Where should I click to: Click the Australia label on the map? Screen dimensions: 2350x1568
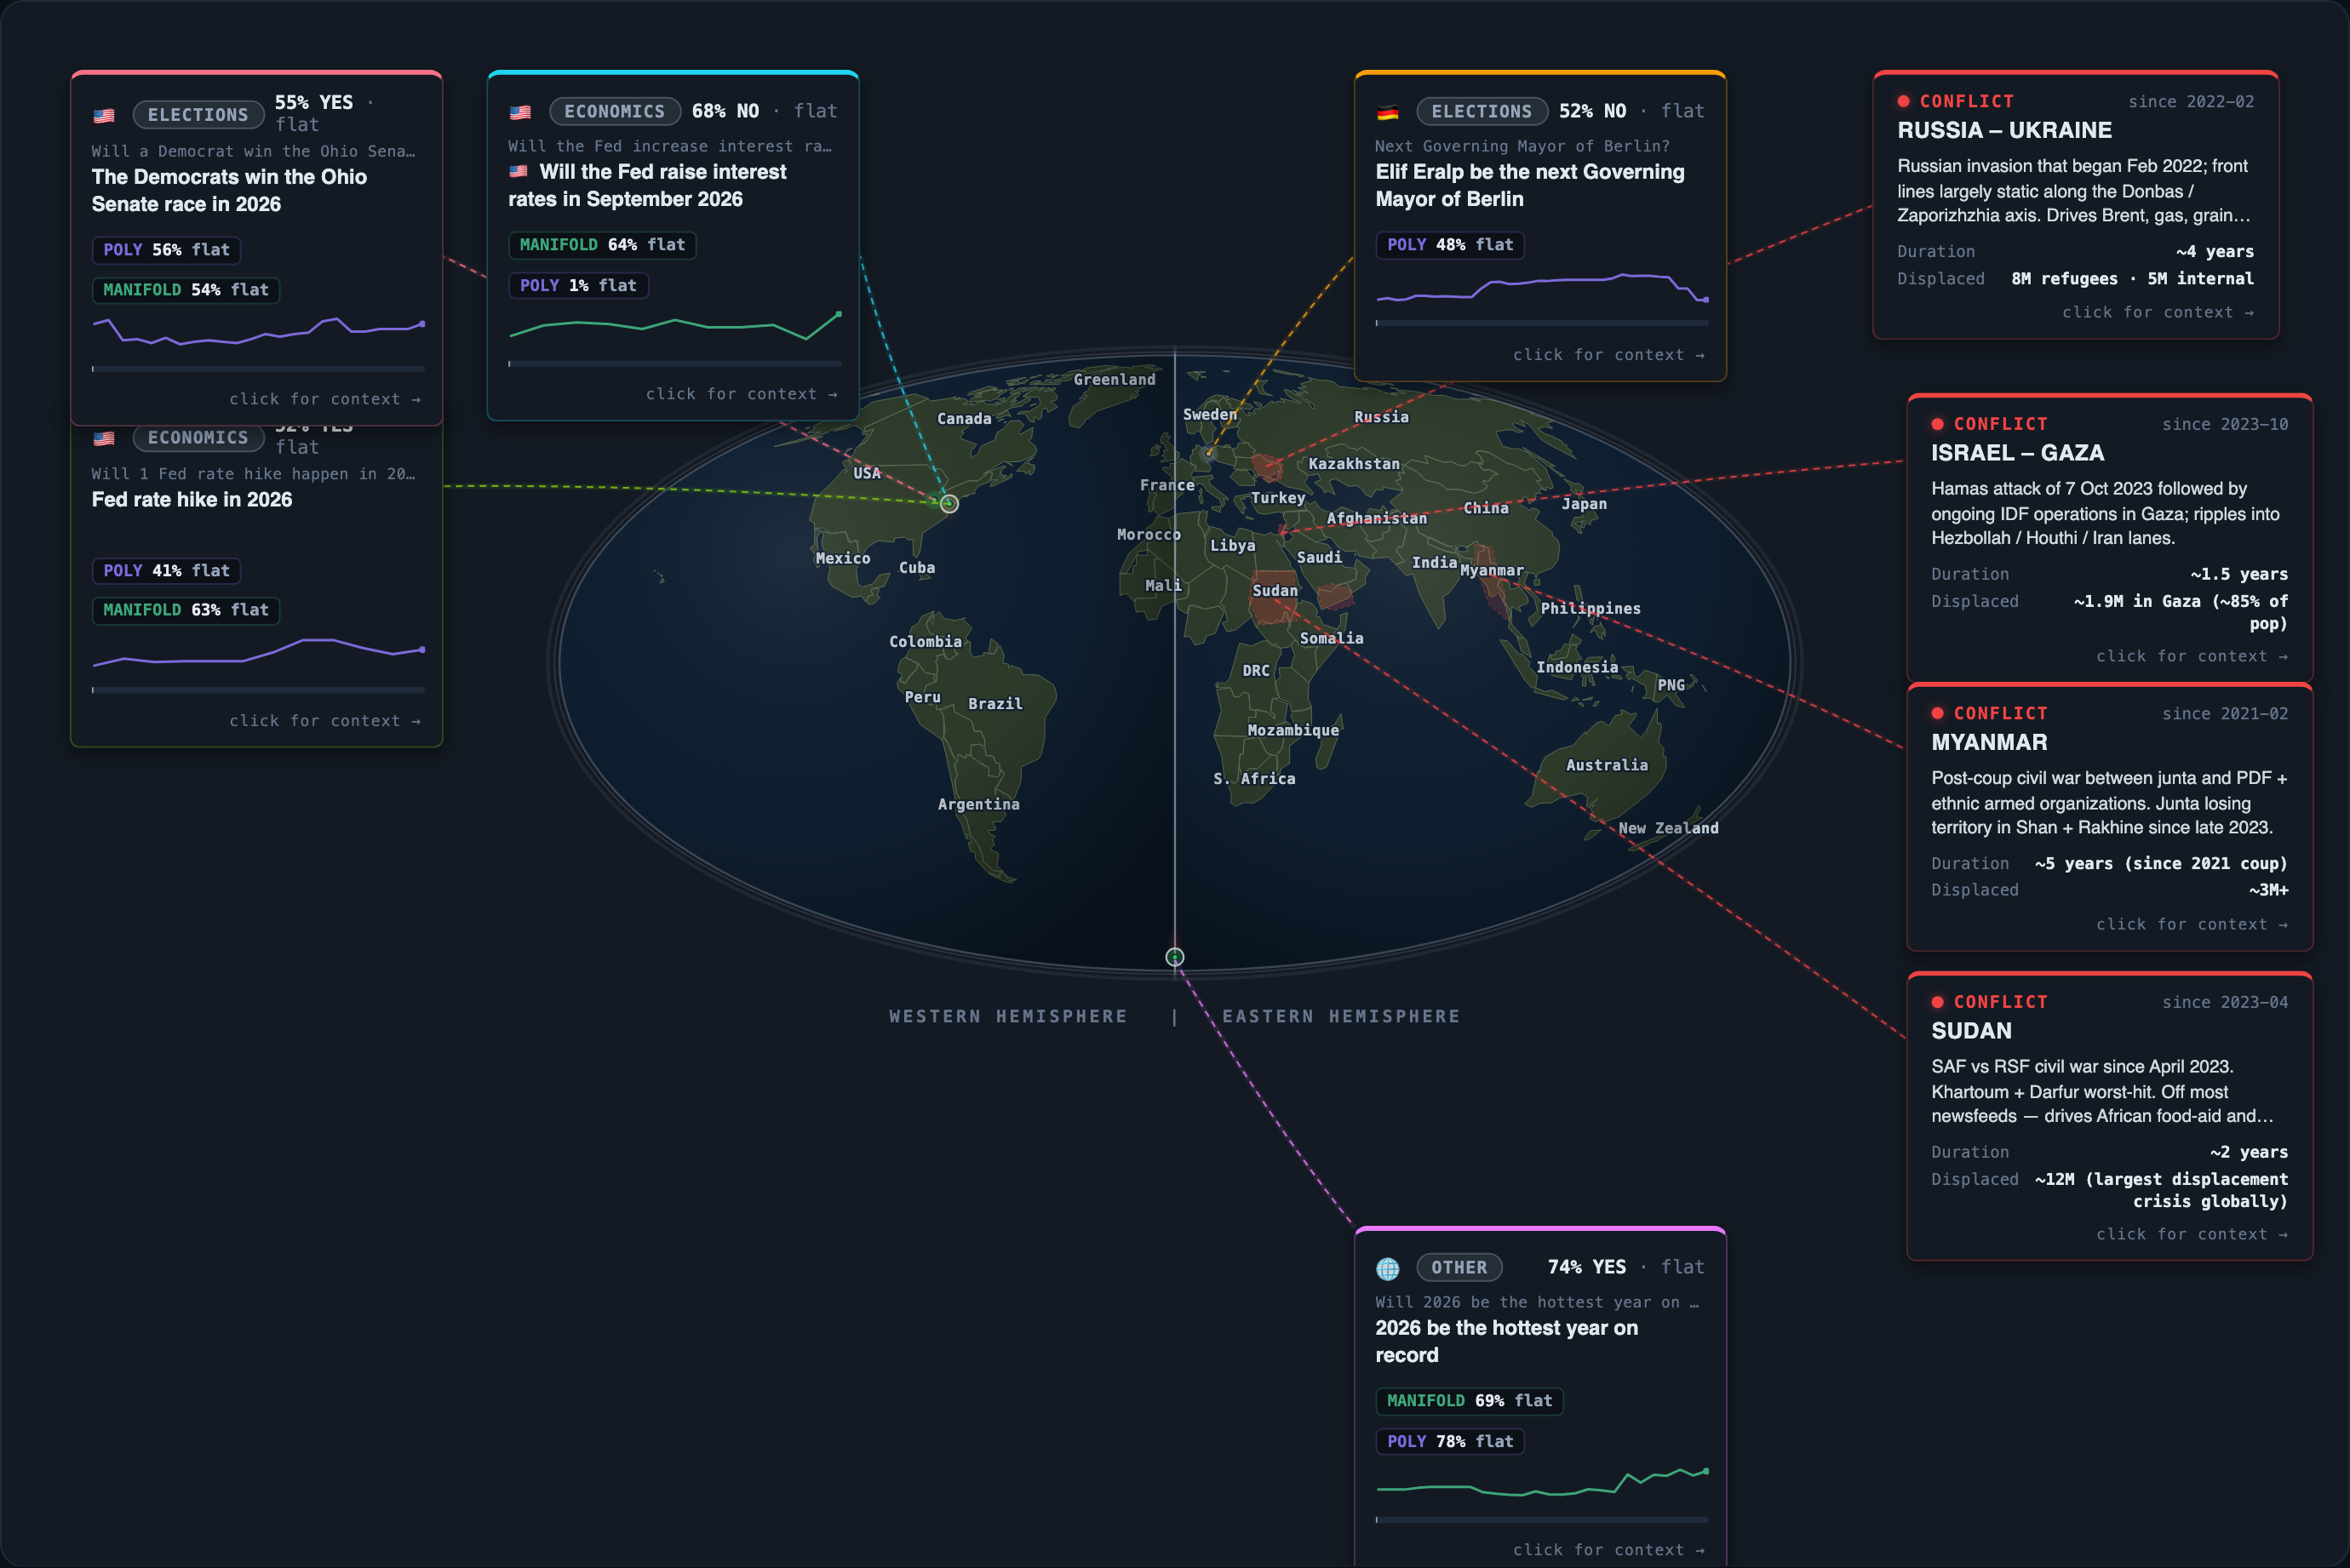pos(1607,765)
